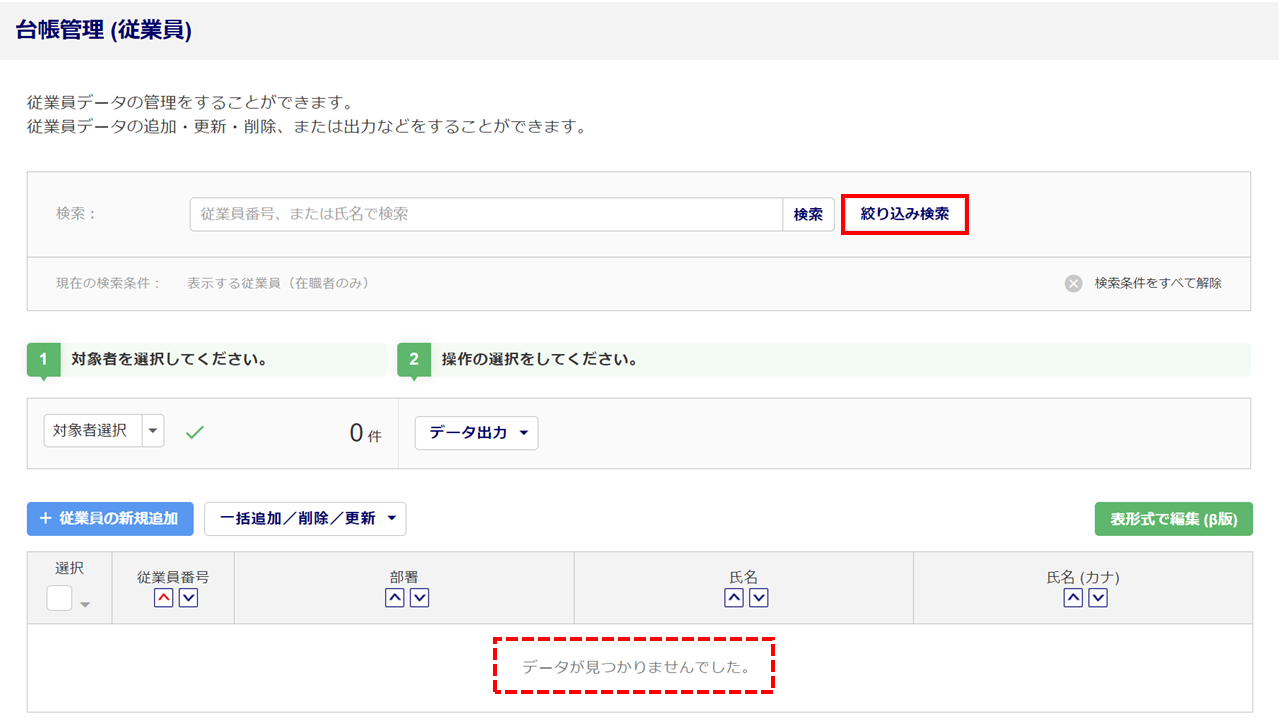Viewport: 1280px width, 721px height.
Task: Click the 氏名 (カナ) column header text
Action: 1083,577
